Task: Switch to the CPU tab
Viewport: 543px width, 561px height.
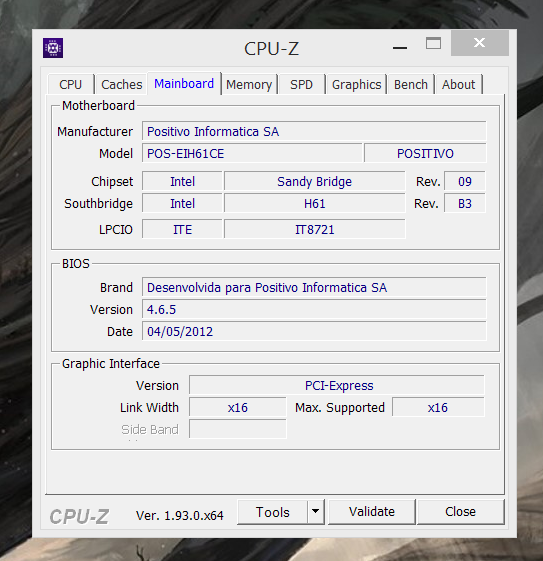Action: (x=70, y=85)
